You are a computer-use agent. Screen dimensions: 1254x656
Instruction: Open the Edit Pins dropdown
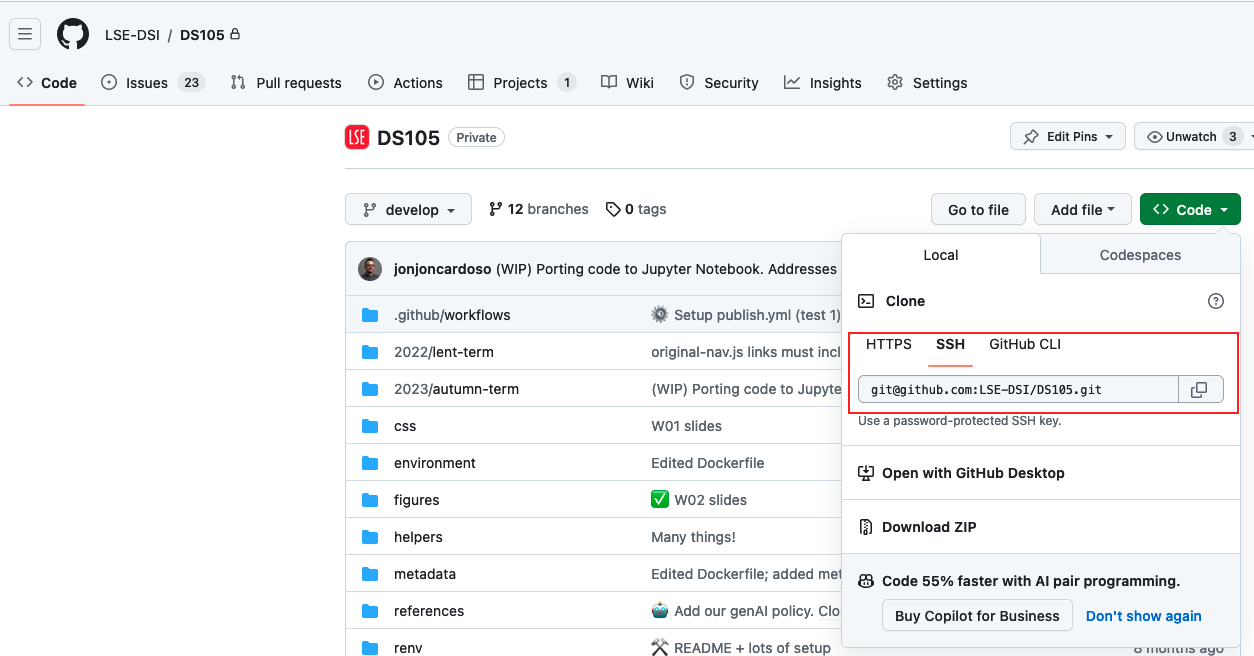click(1068, 137)
